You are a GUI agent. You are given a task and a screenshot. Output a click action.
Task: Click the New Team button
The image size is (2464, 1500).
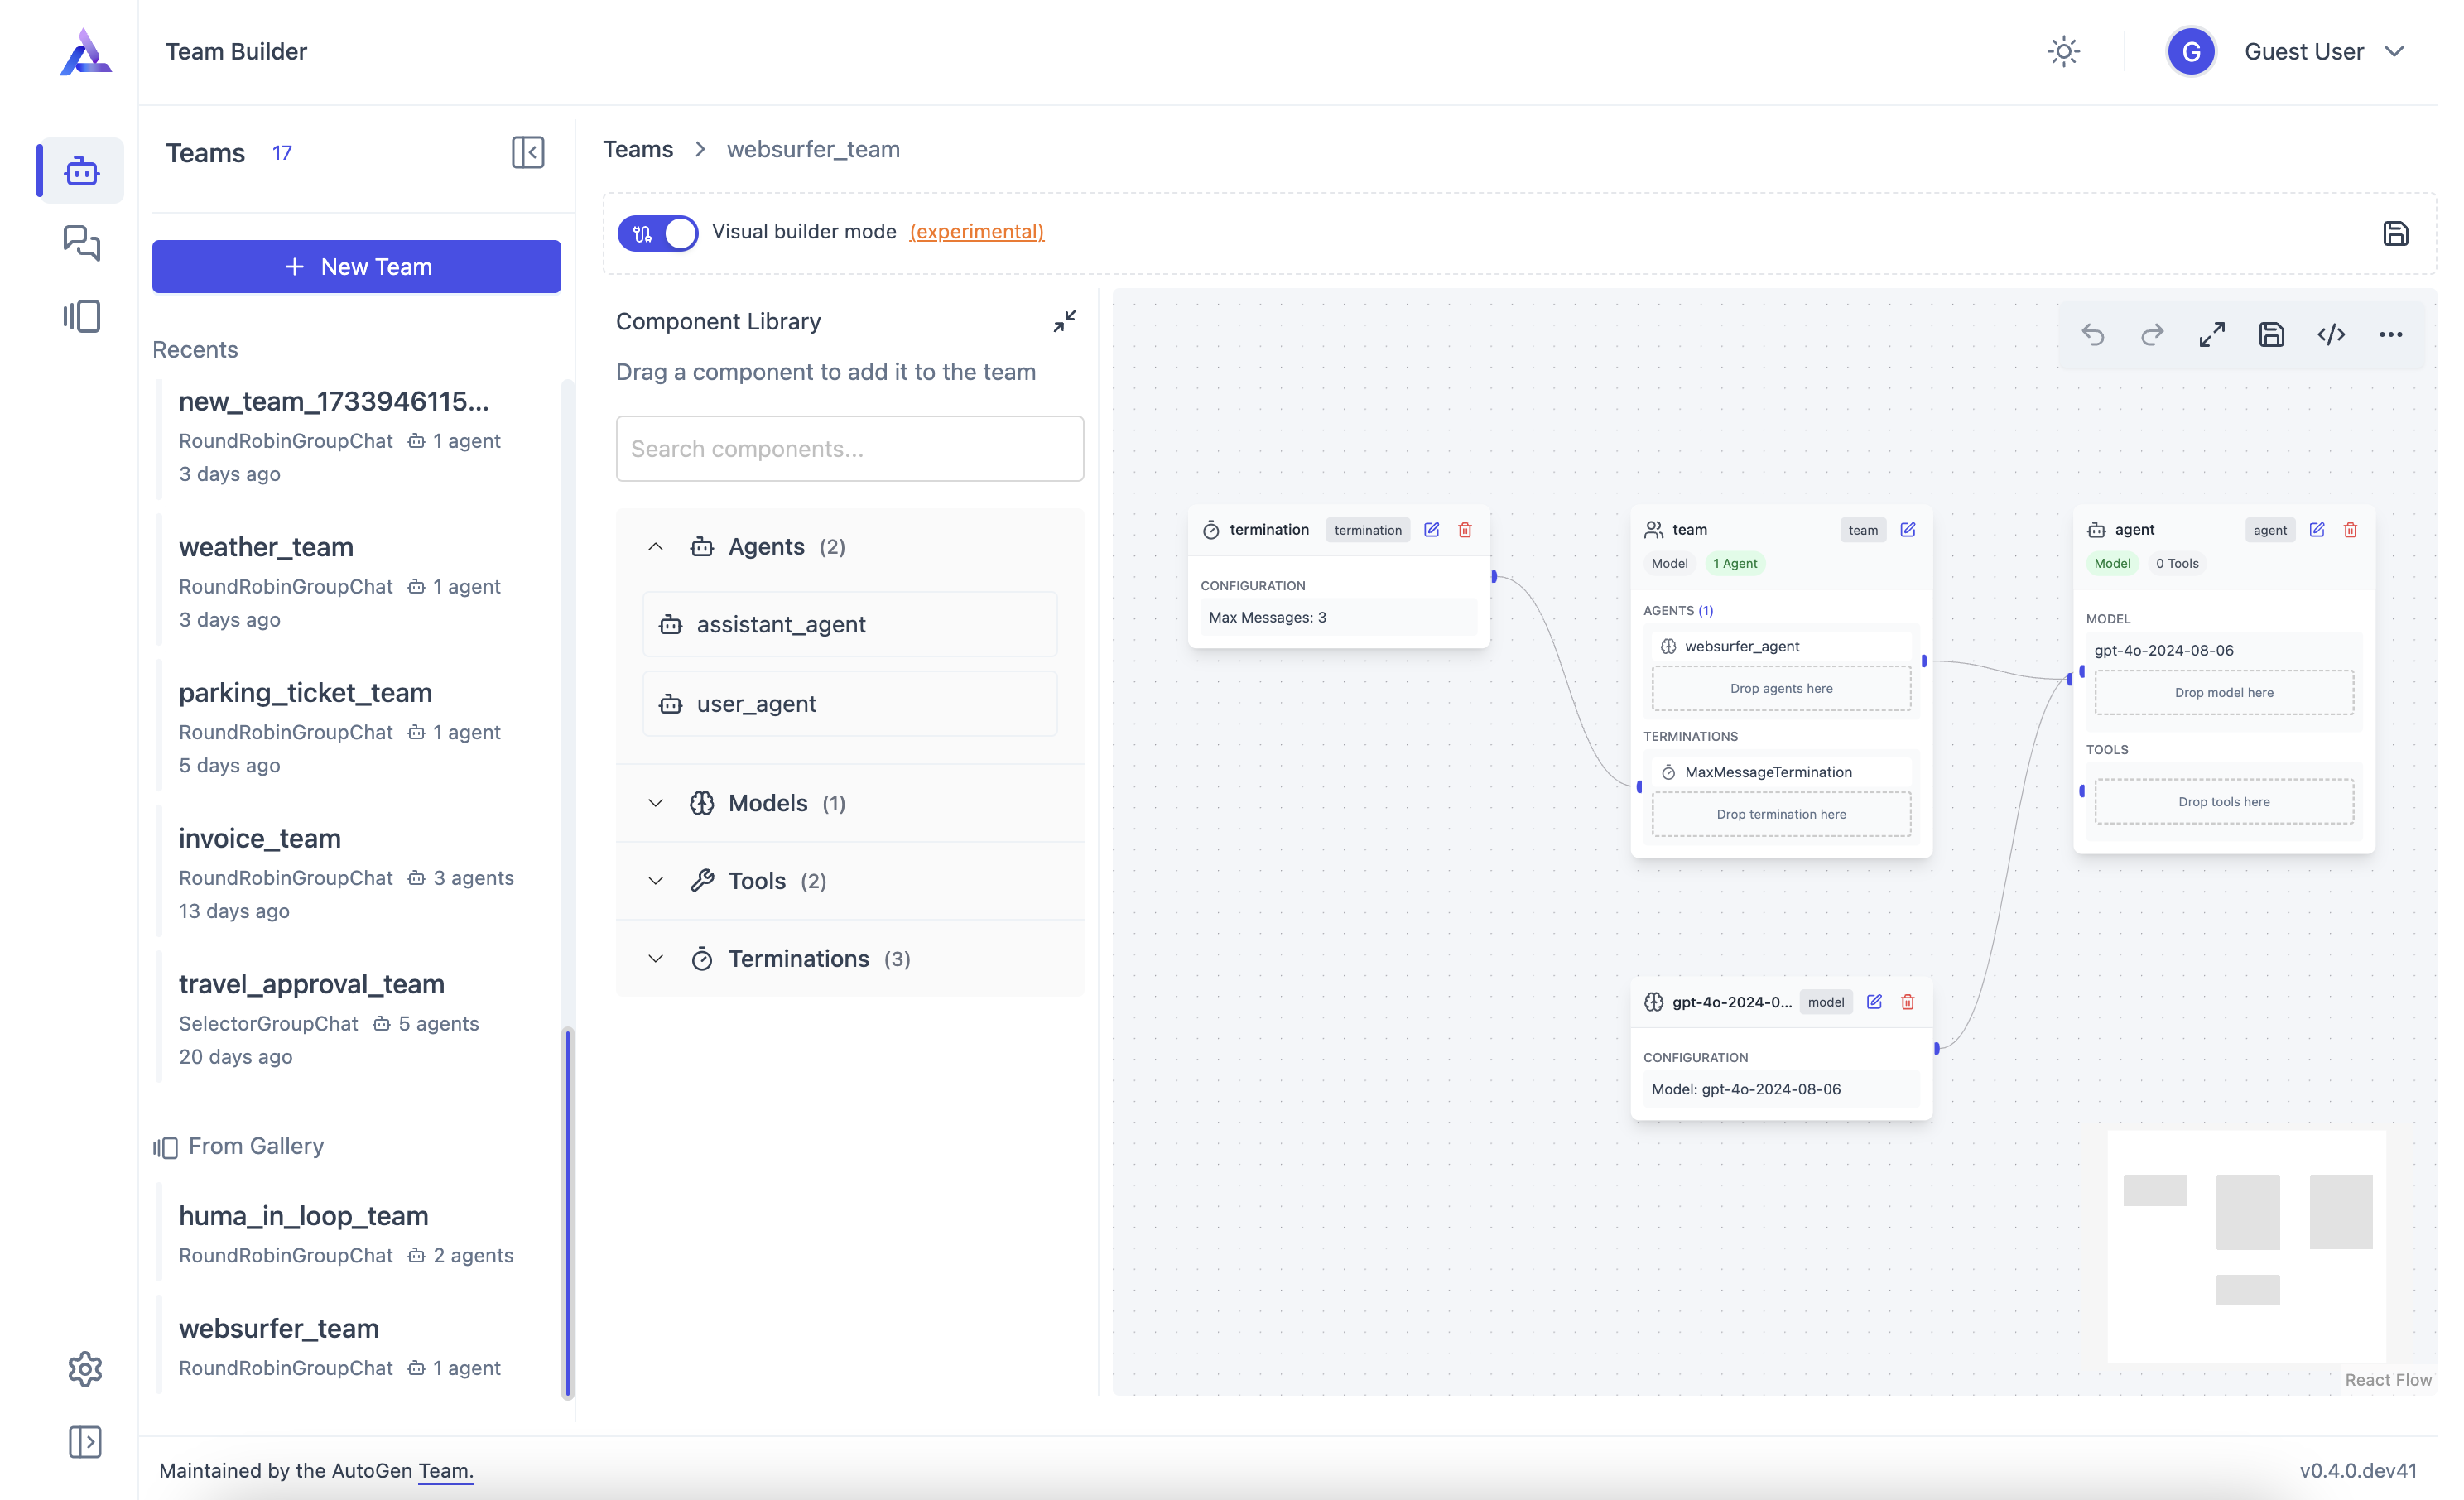tap(357, 267)
